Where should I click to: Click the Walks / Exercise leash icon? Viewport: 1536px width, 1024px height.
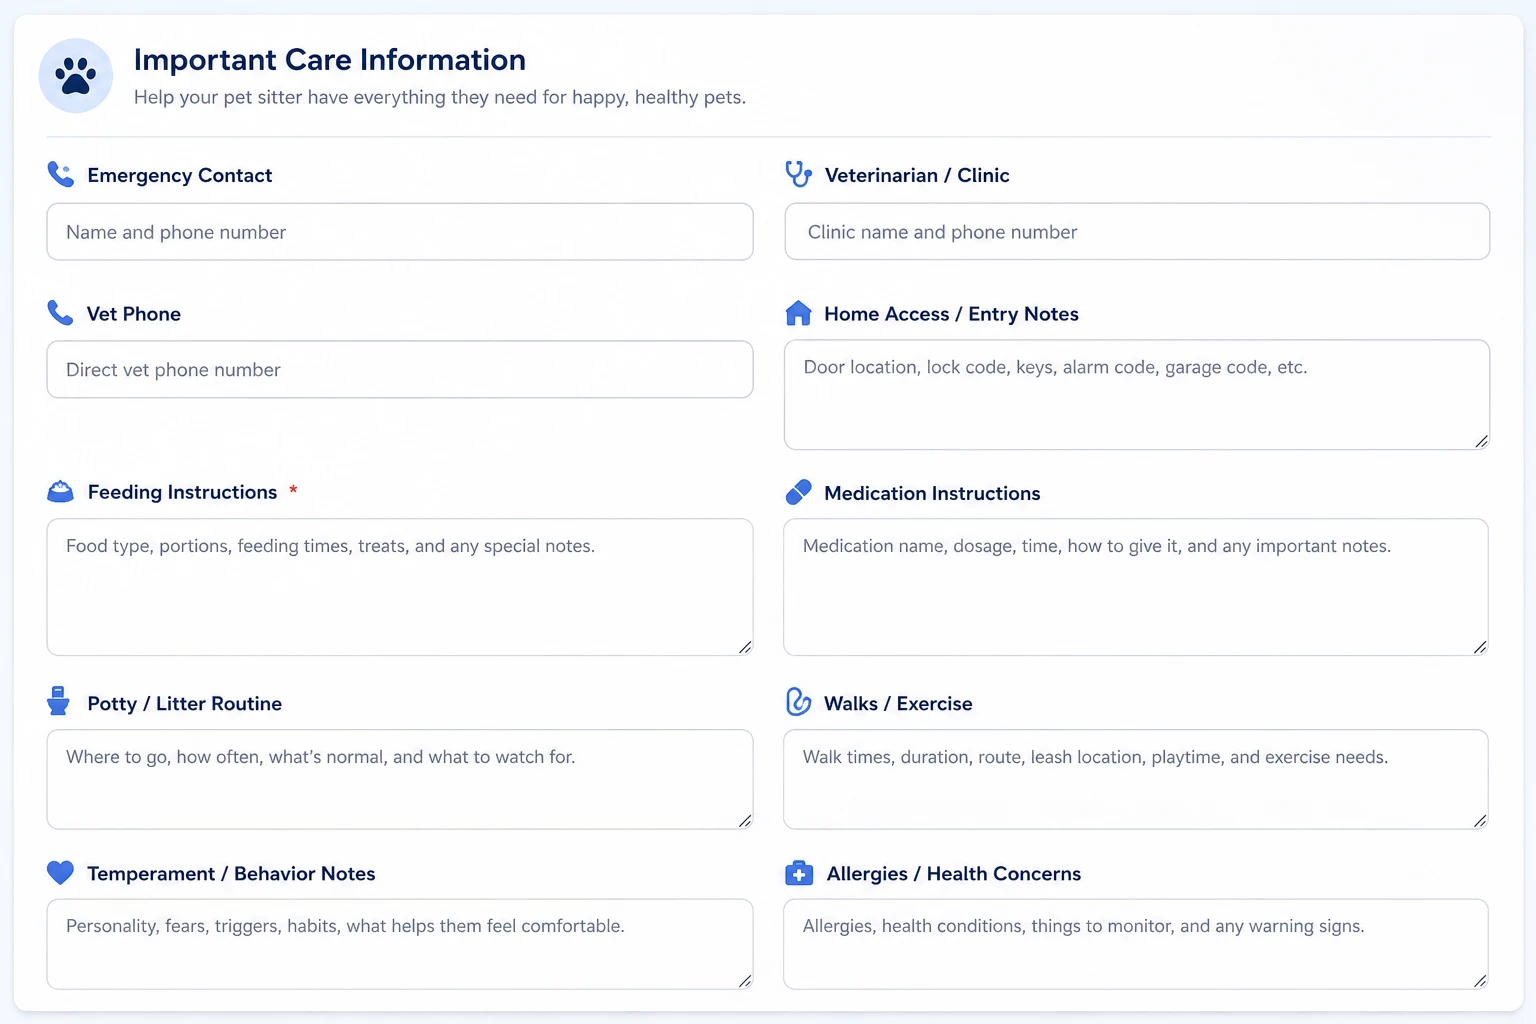click(x=798, y=702)
